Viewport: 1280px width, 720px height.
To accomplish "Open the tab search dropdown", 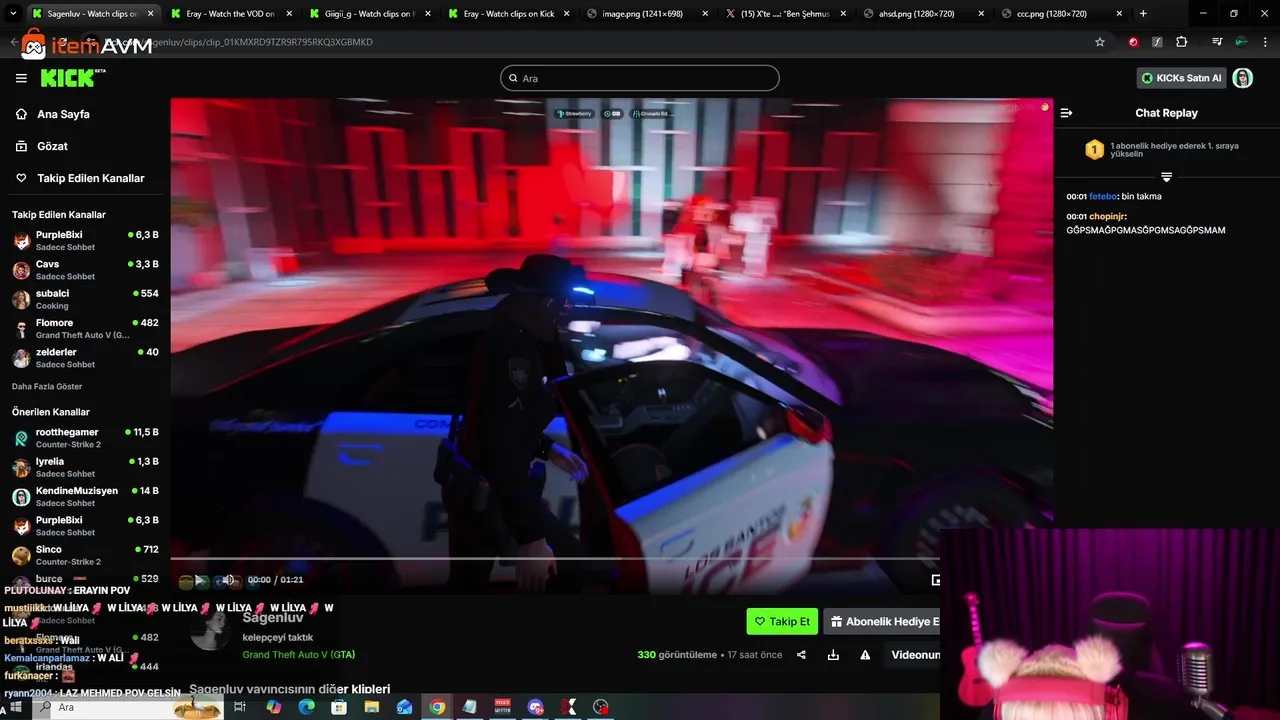I will click(x=11, y=14).
